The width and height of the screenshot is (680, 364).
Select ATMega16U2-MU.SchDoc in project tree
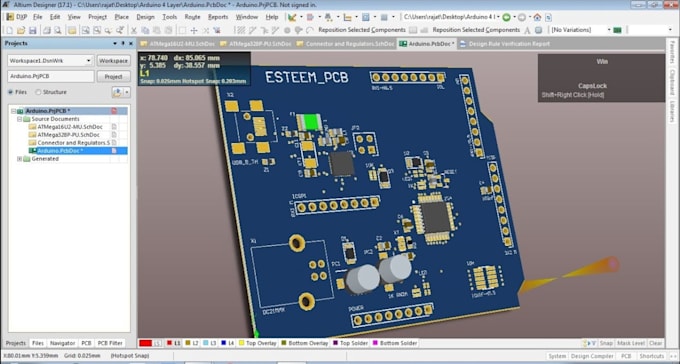pyautogui.click(x=70, y=127)
